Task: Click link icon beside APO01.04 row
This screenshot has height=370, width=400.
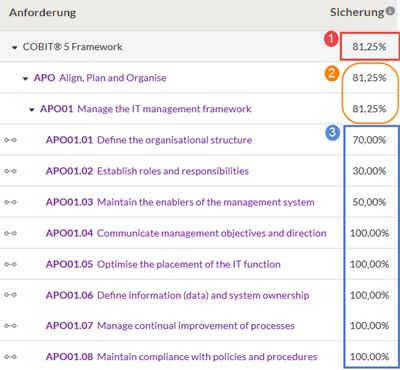Action: [10, 233]
